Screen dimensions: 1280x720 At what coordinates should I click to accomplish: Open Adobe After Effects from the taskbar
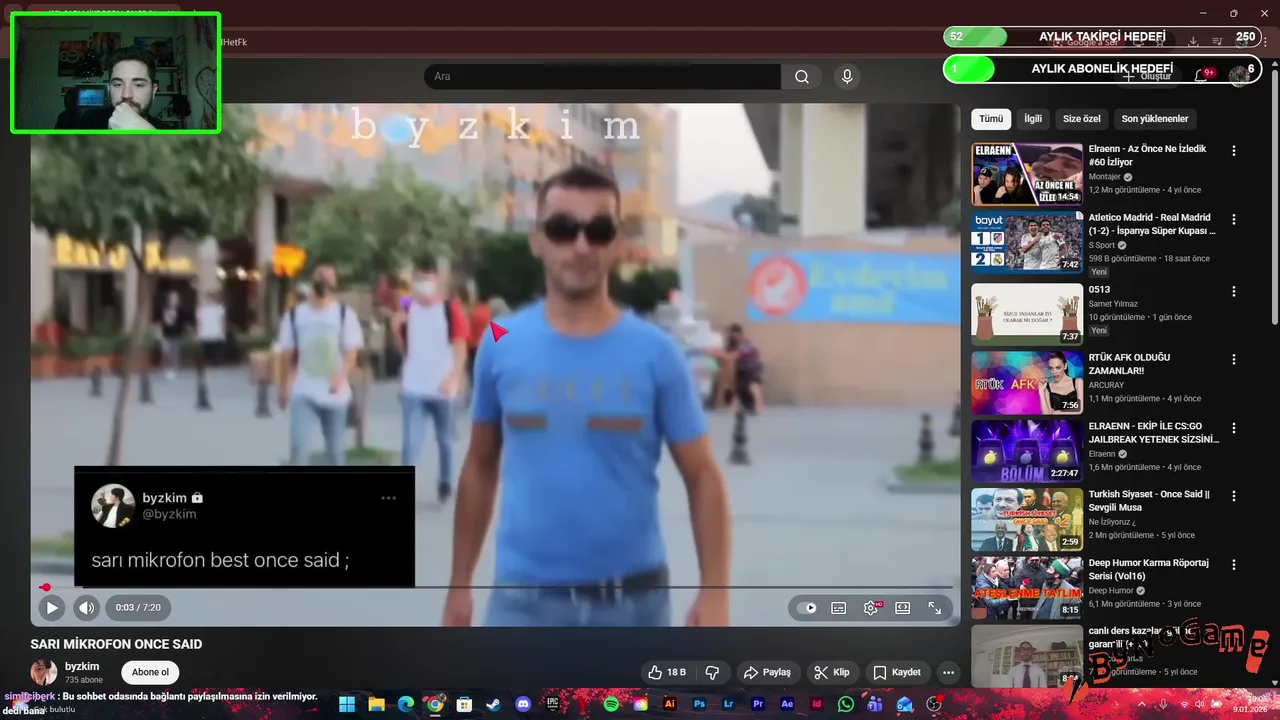[787, 704]
